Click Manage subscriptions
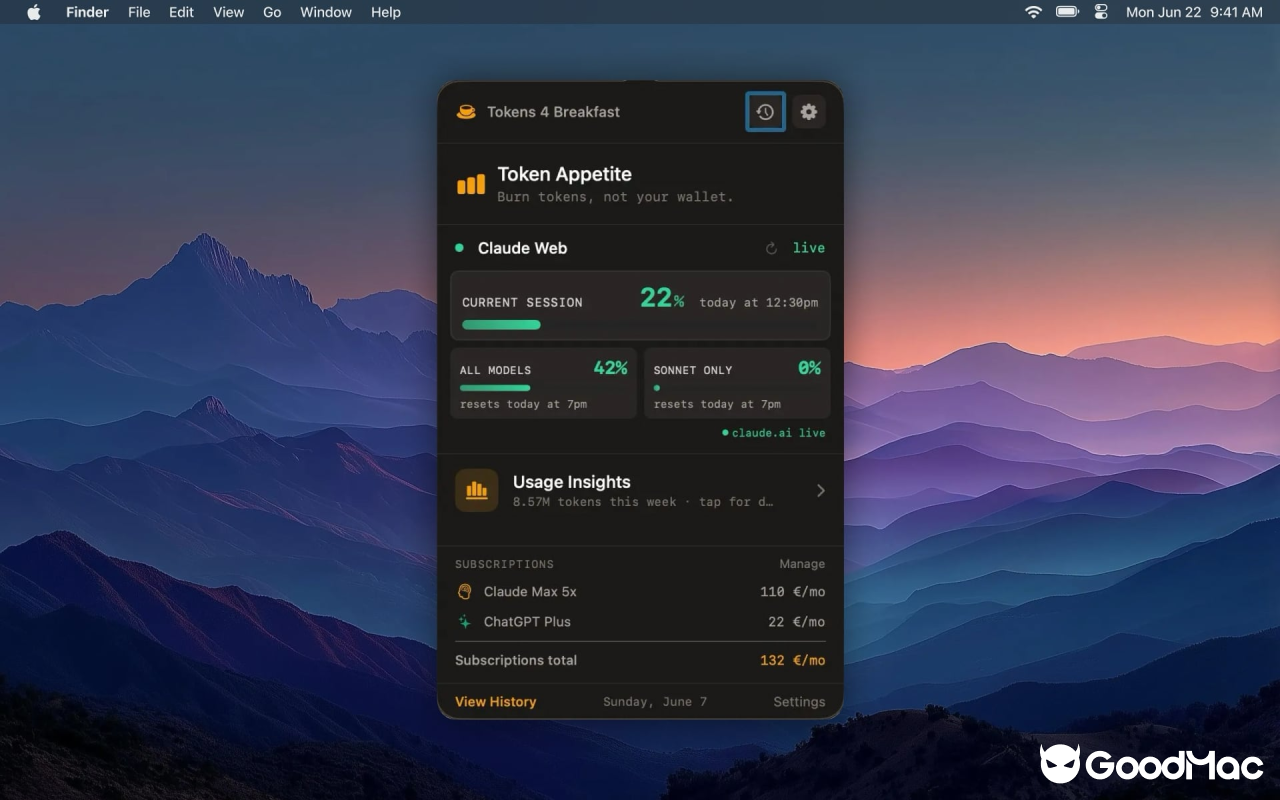This screenshot has width=1280, height=800. pyautogui.click(x=802, y=564)
